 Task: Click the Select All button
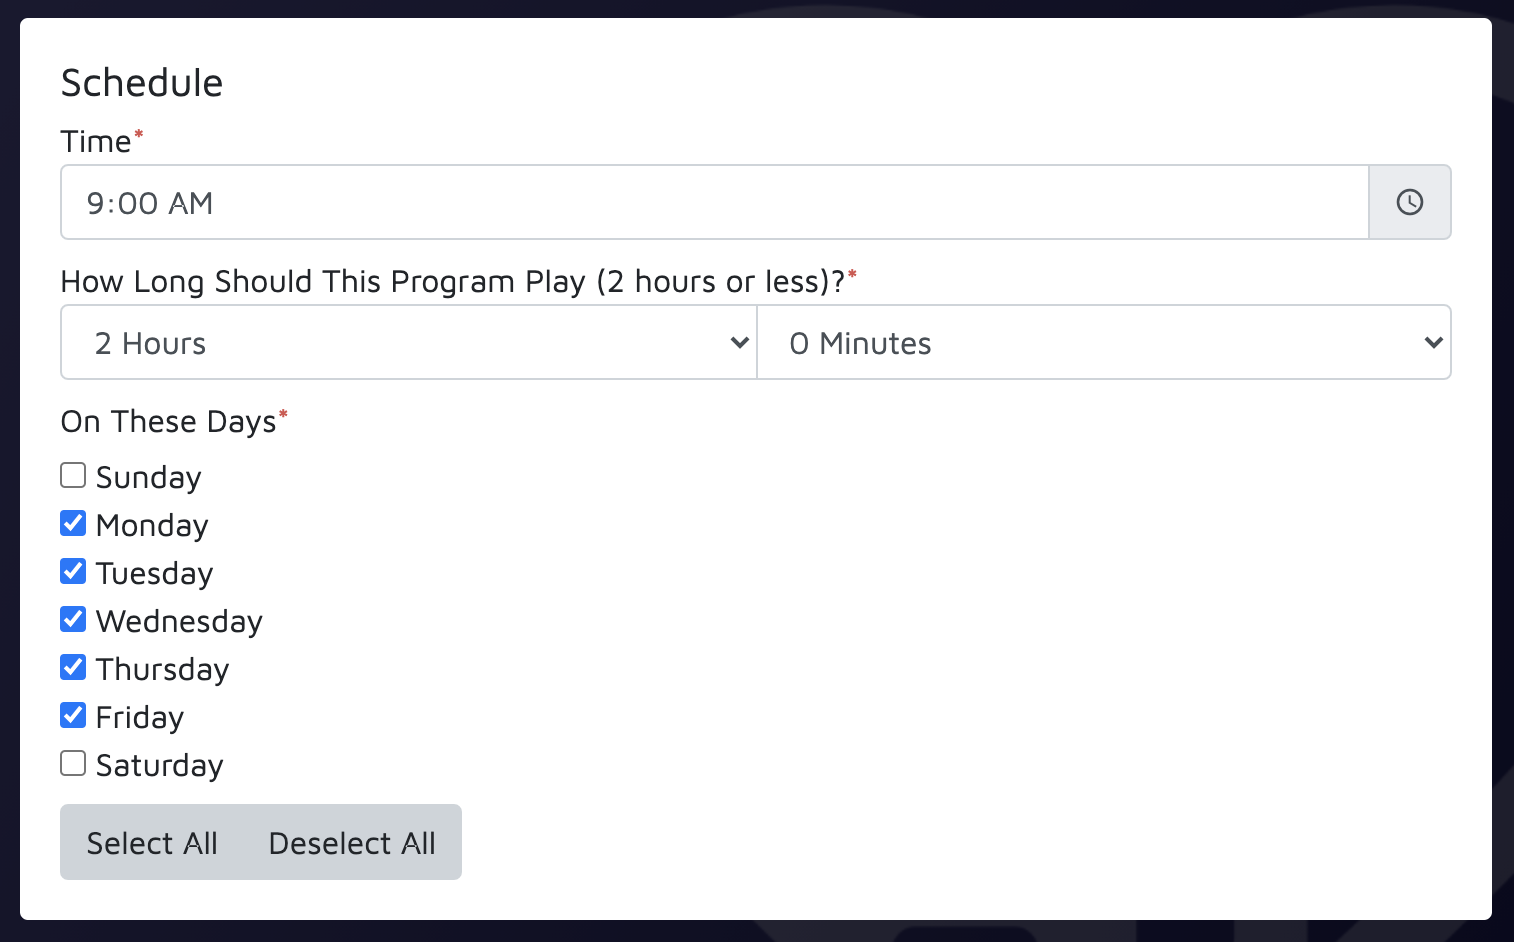152,842
